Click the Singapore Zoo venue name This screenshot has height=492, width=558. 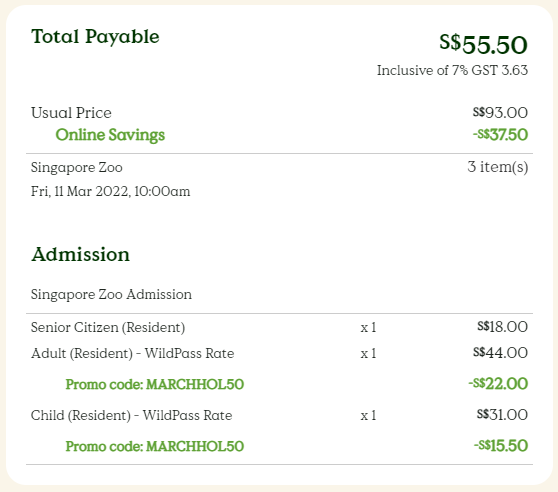click(77, 168)
